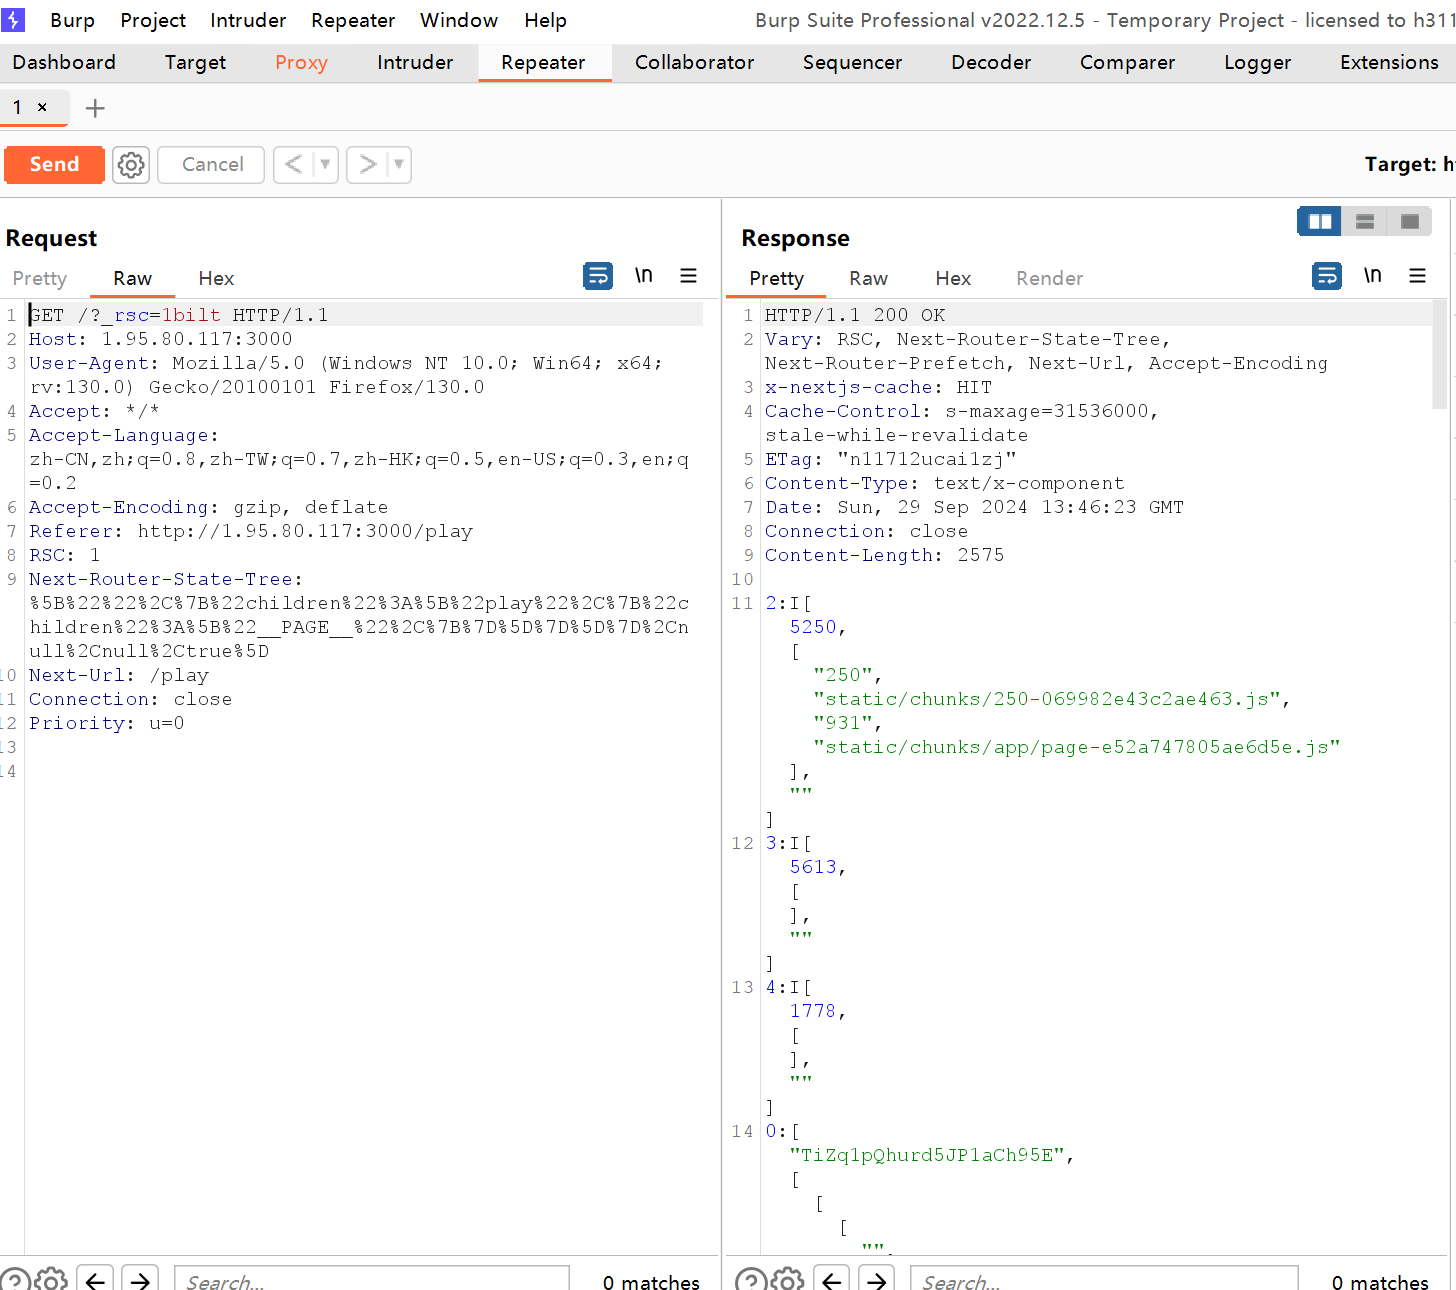The width and height of the screenshot is (1456, 1290).
Task: Toggle non-printable characters in Response panel
Action: tap(1373, 276)
